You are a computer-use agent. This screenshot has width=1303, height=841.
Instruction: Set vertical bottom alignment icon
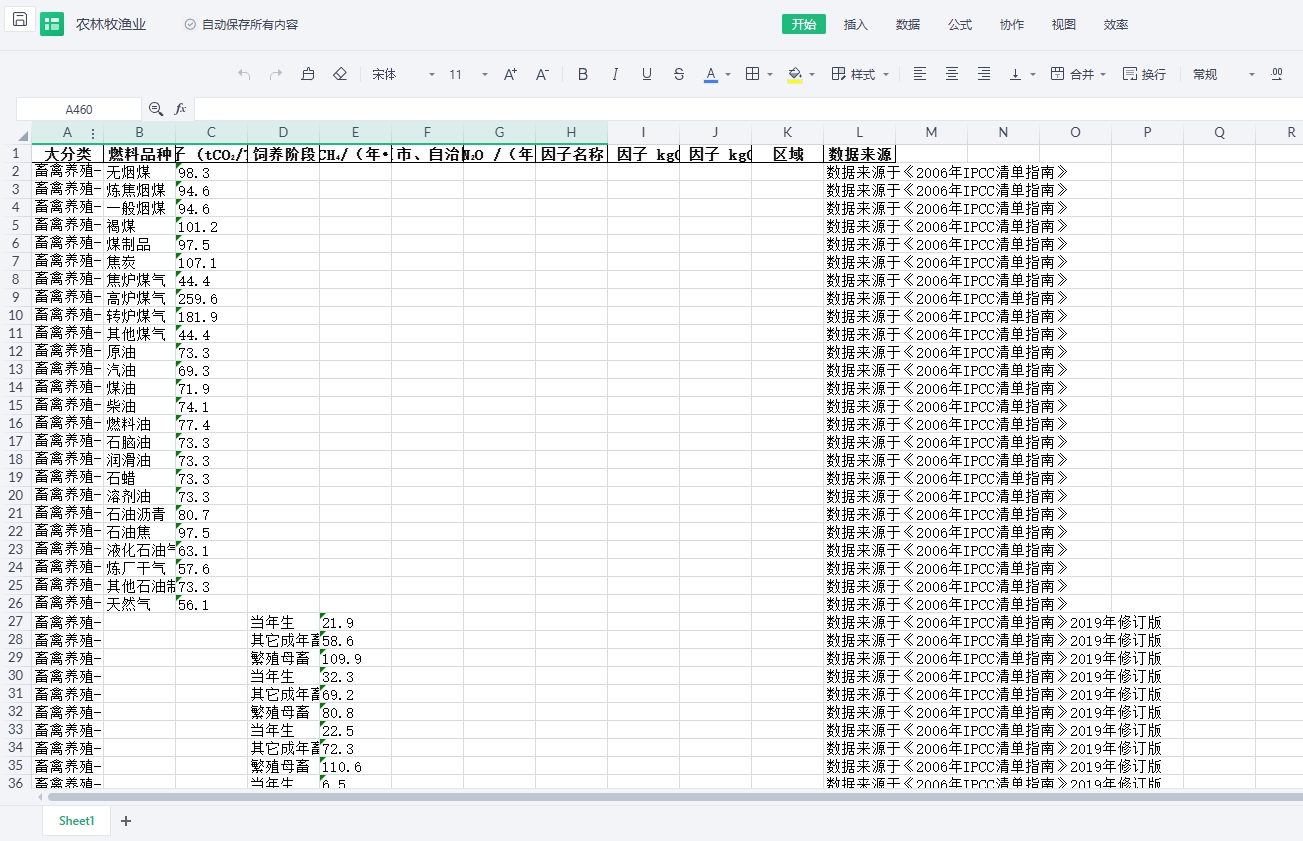tap(1016, 74)
